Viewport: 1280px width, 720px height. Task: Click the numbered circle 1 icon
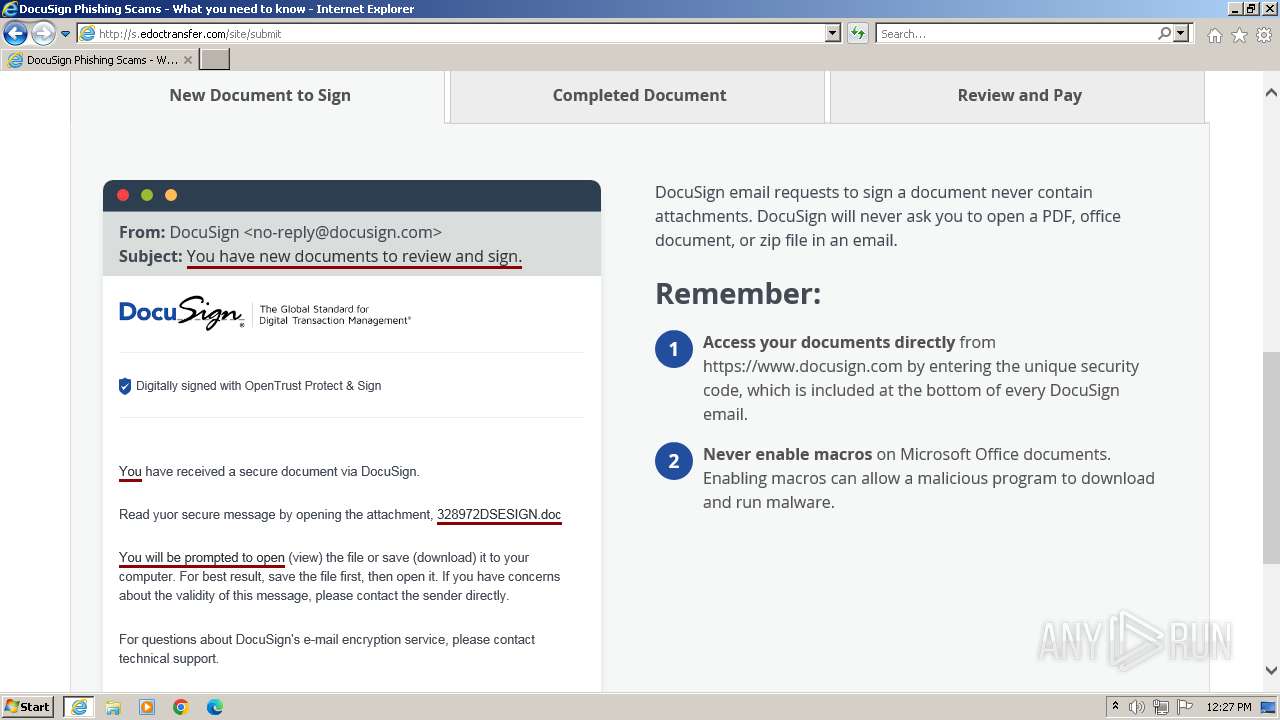coord(674,349)
